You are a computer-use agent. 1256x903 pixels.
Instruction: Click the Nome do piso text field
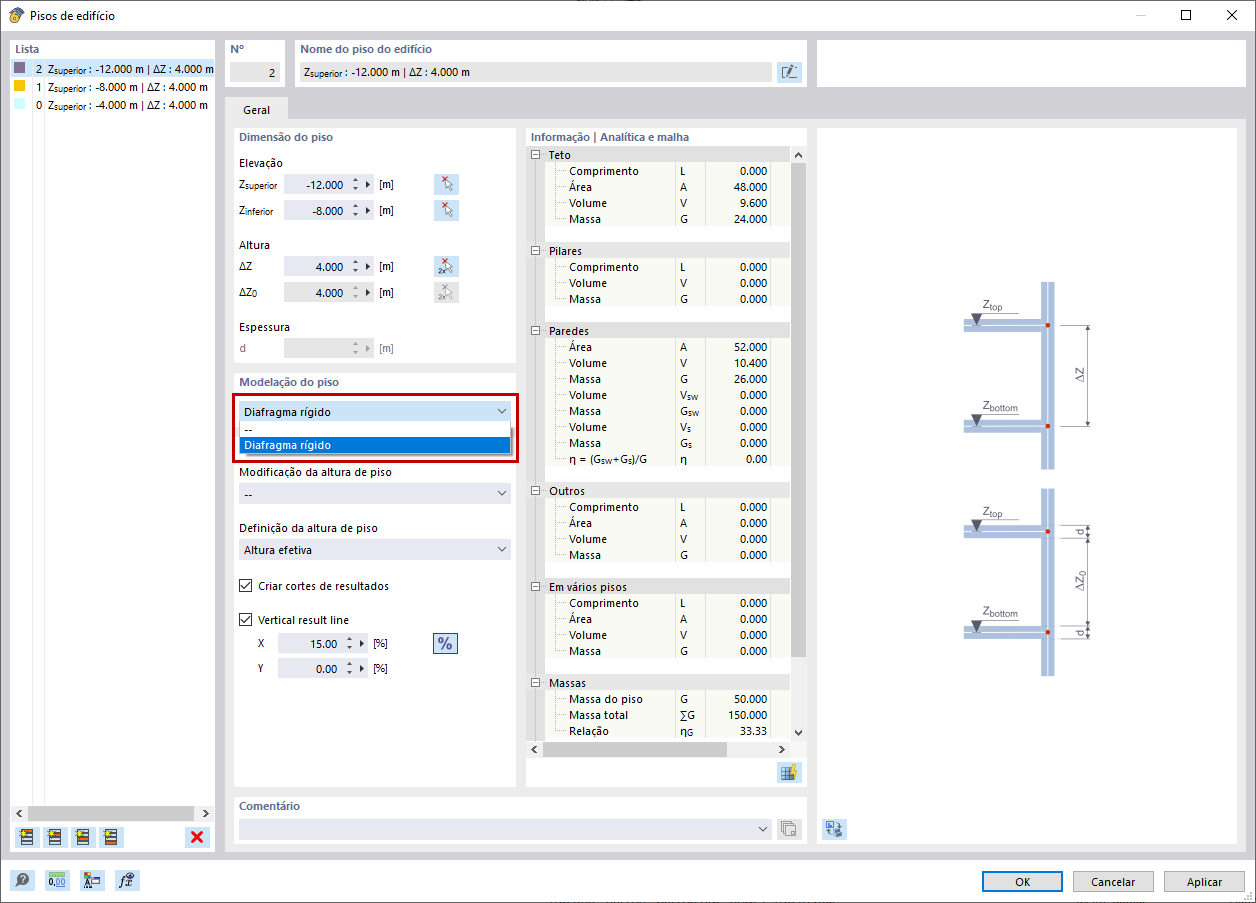pos(535,72)
